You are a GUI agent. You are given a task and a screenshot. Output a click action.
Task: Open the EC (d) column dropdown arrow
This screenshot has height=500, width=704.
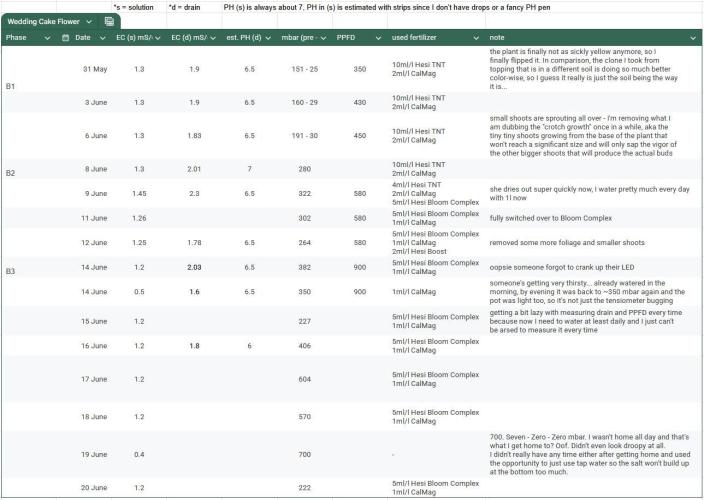[213, 38]
